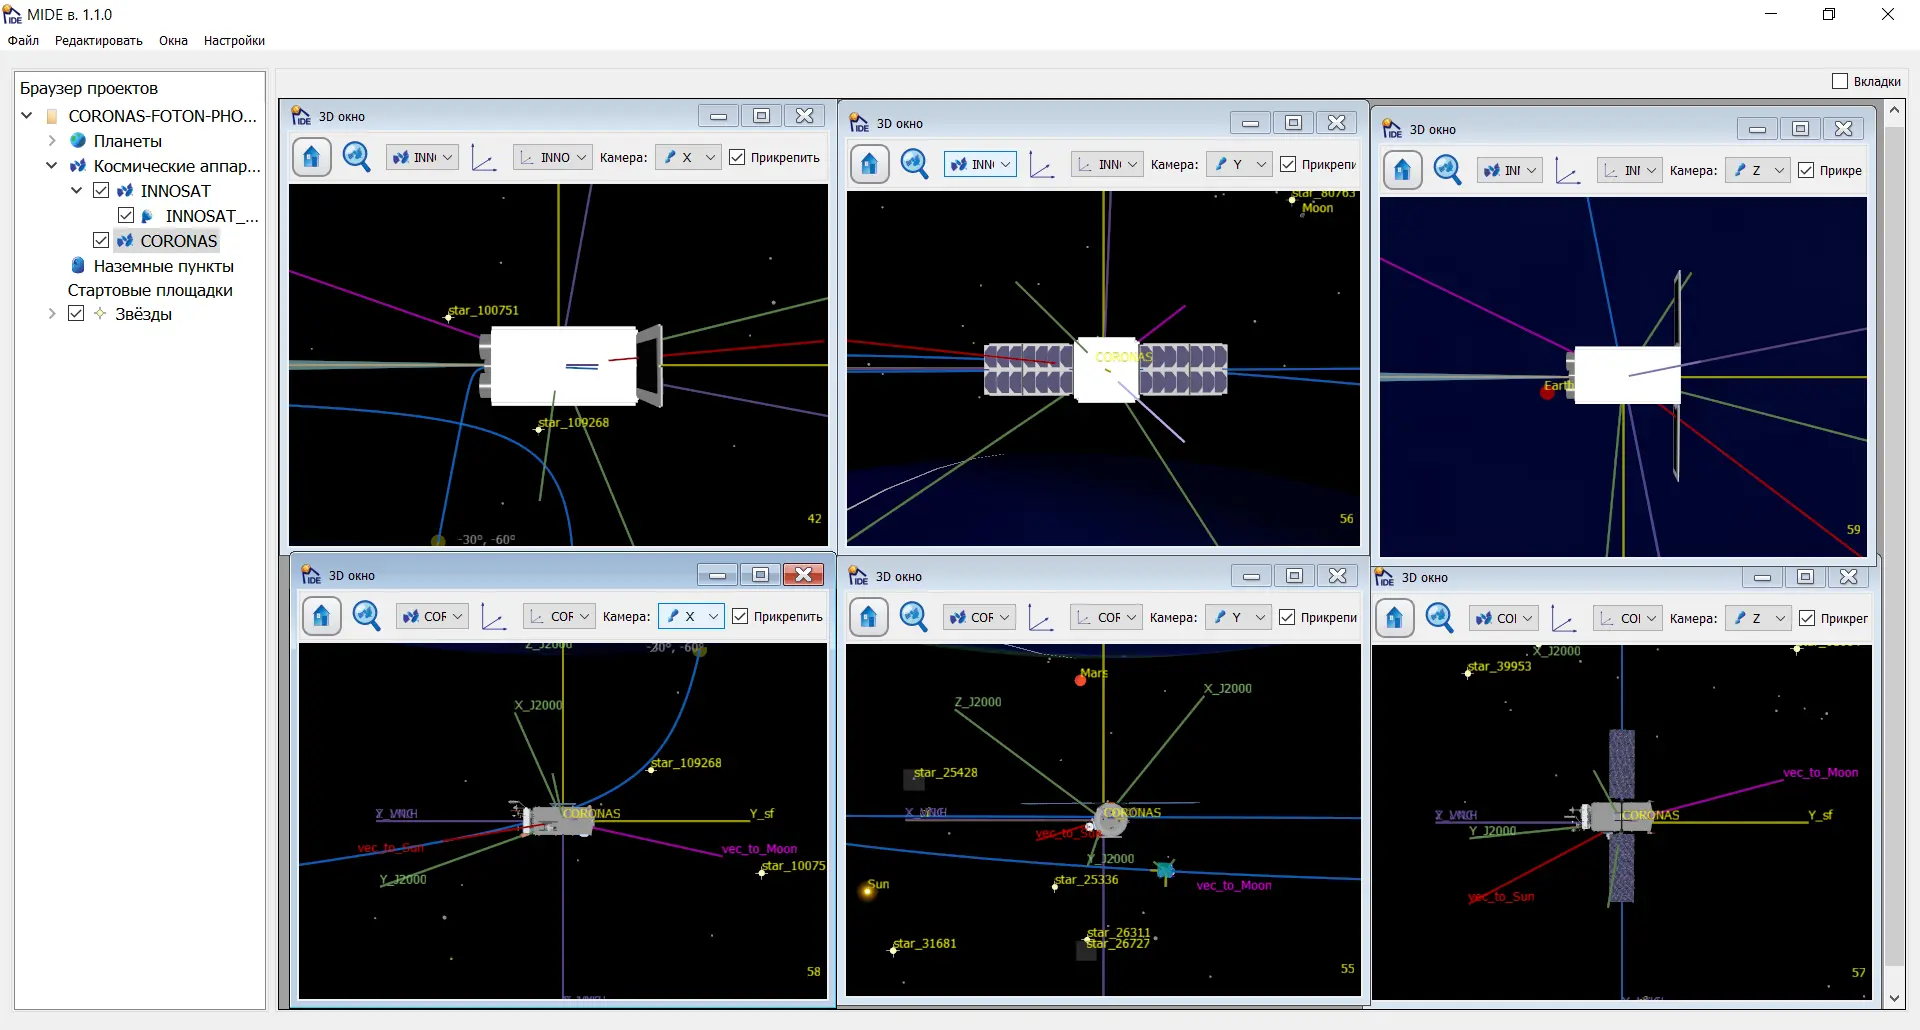Toggle INNOSAT_ child item checkbox in tree
The height and width of the screenshot is (1030, 1920).
(x=126, y=215)
